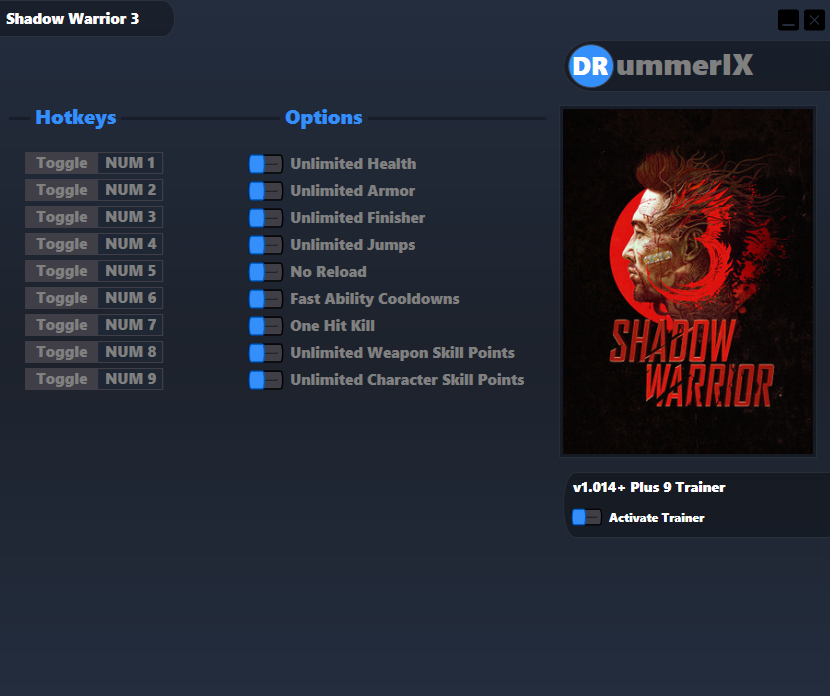Close the trainer window
The width and height of the screenshot is (830, 696).
coord(814,20)
